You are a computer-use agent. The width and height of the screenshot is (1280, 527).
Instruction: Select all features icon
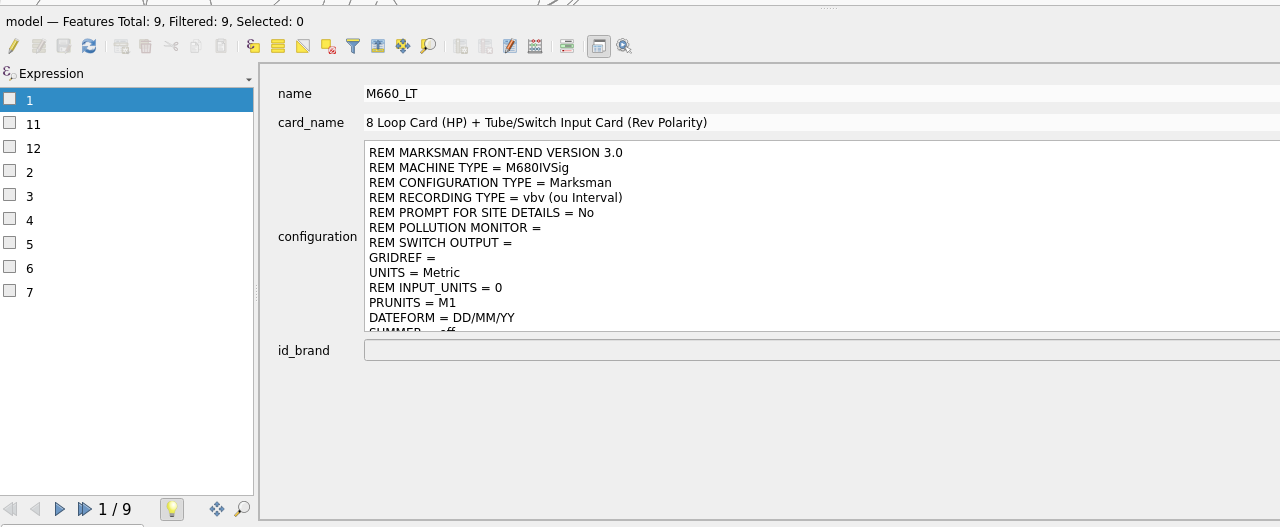[x=278, y=46]
